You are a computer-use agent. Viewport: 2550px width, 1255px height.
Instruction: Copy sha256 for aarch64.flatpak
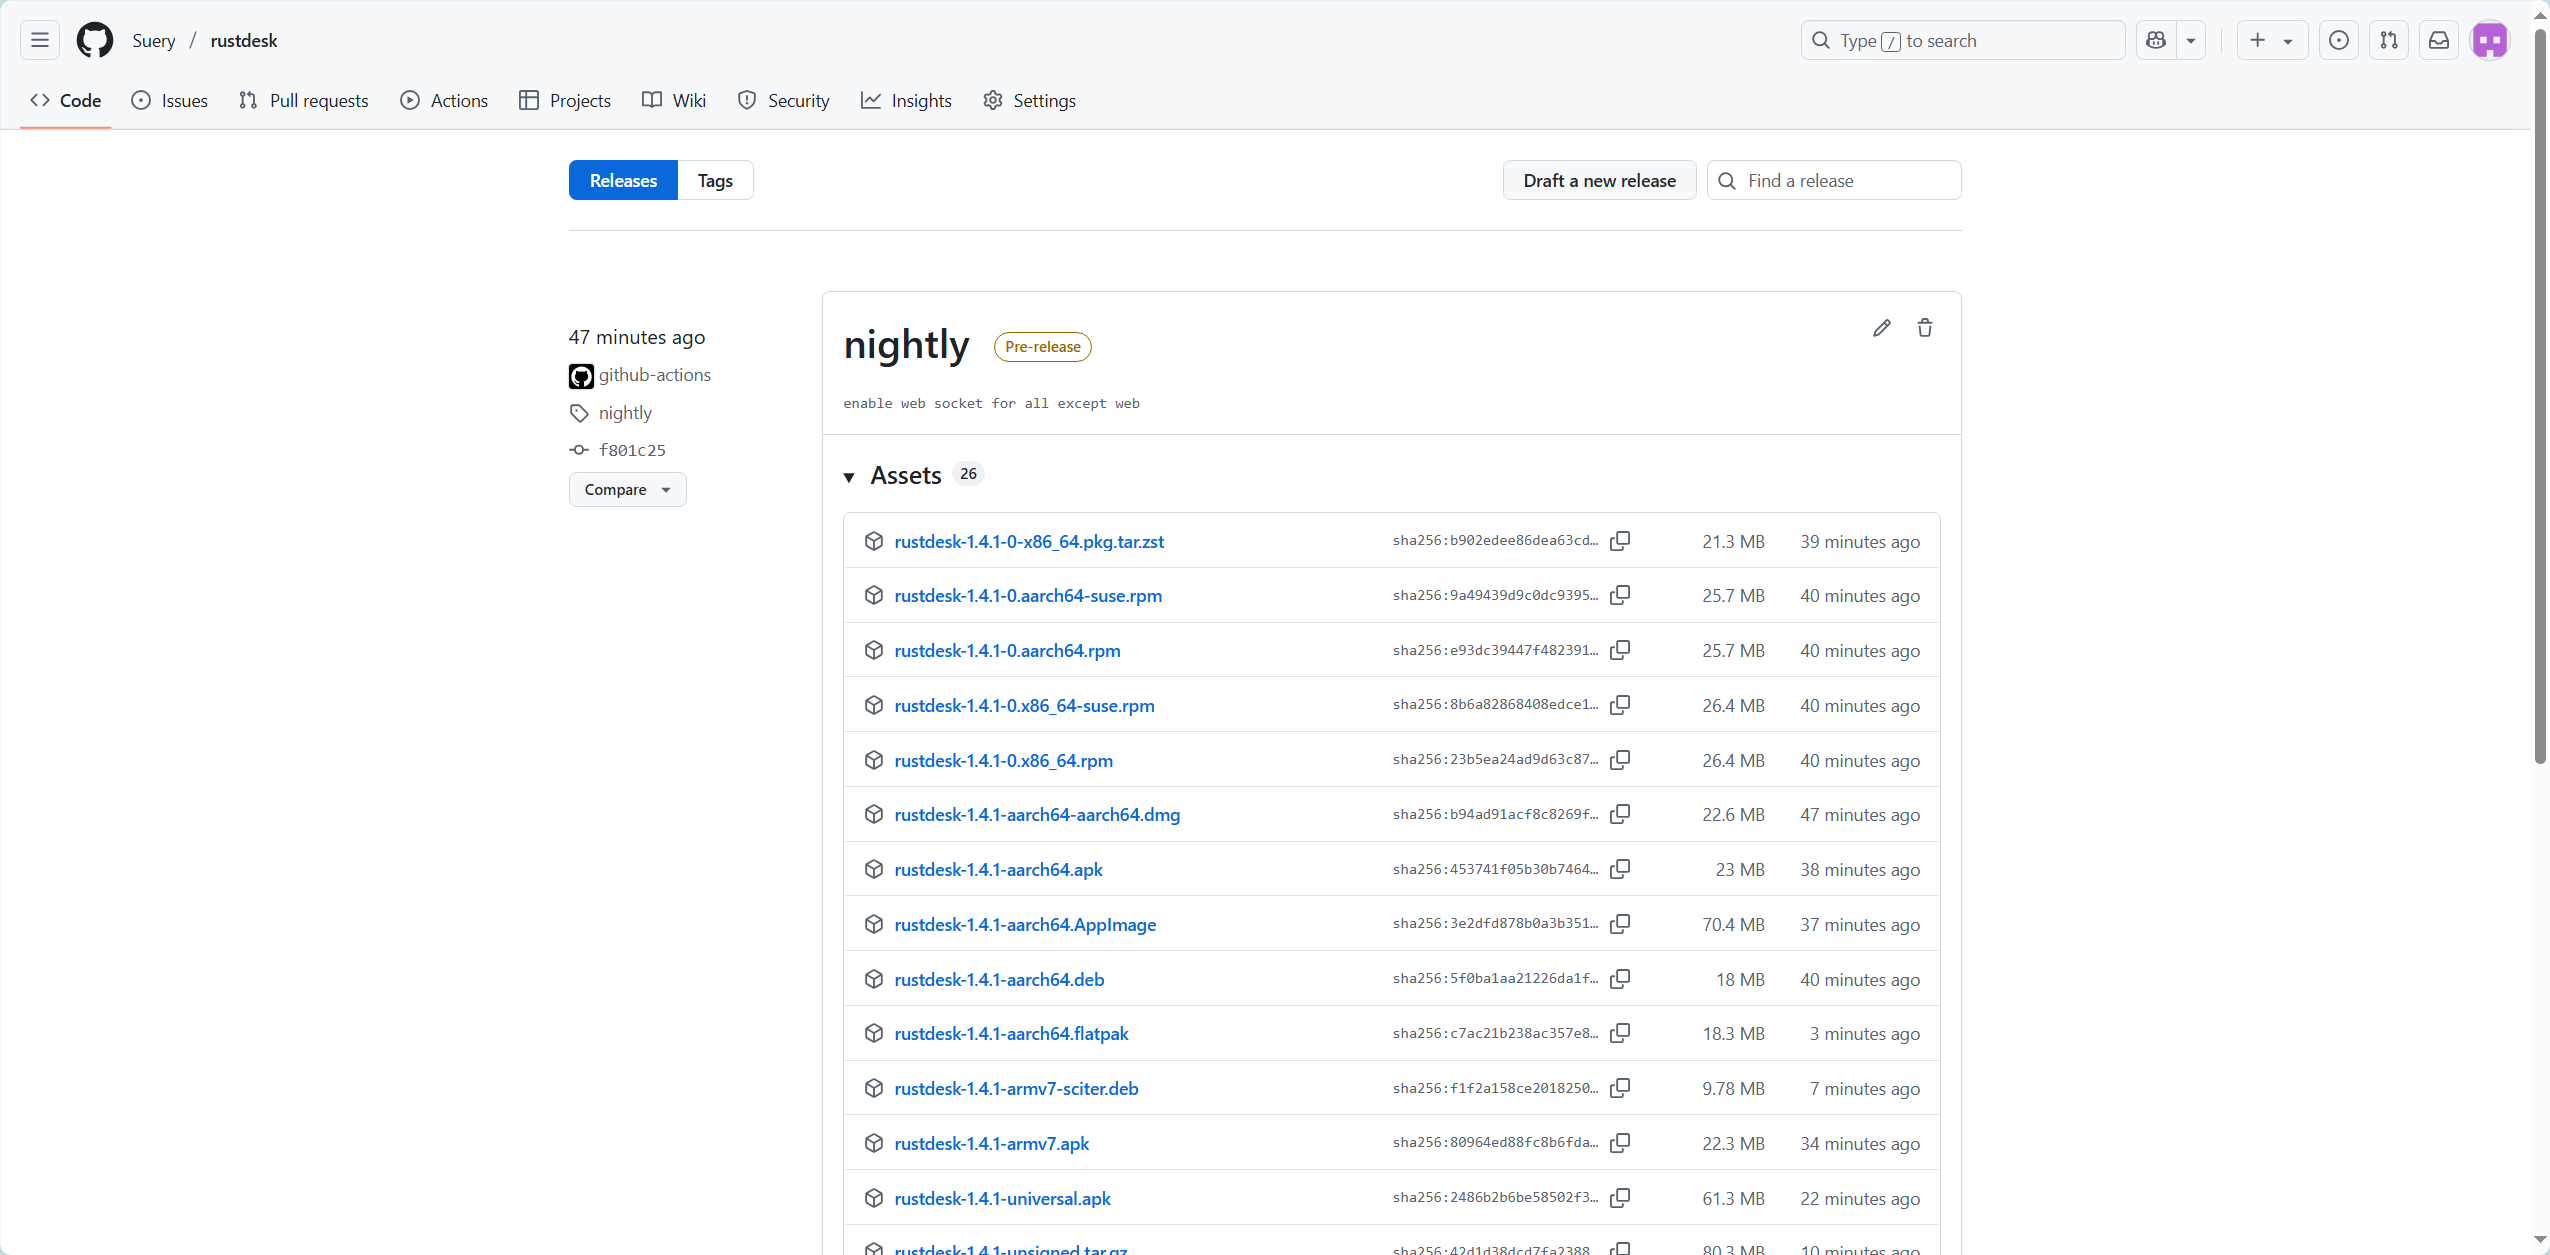click(x=1620, y=1033)
